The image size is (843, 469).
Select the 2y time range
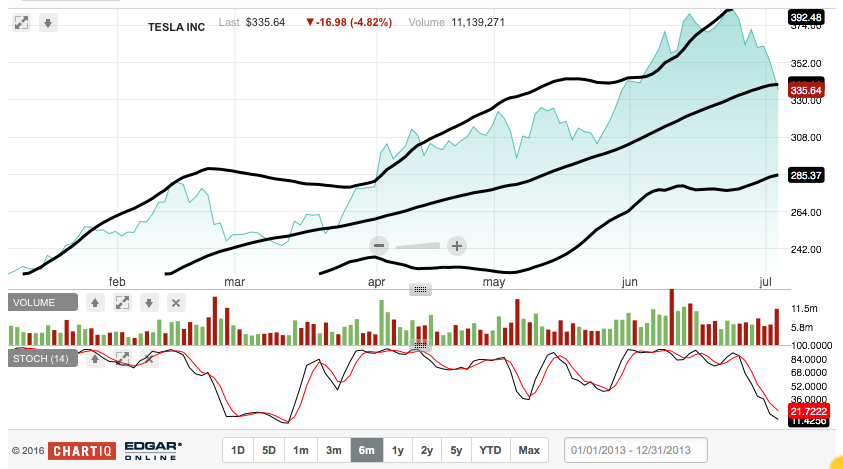point(427,450)
